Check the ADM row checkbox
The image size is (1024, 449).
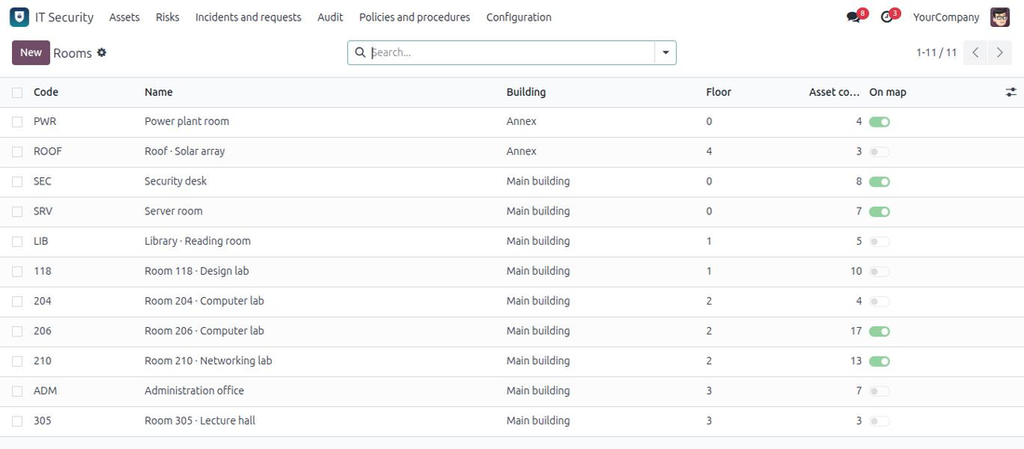pyautogui.click(x=17, y=392)
